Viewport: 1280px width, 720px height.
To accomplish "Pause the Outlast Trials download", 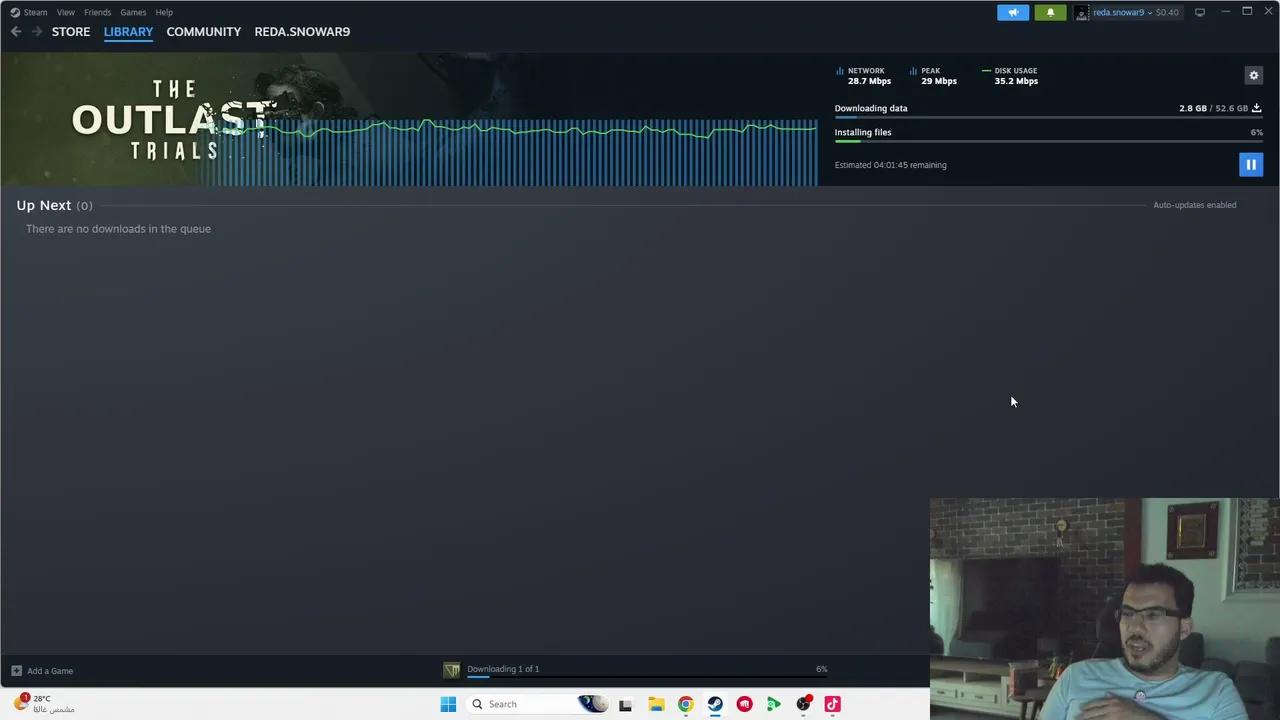I will pyautogui.click(x=1251, y=165).
